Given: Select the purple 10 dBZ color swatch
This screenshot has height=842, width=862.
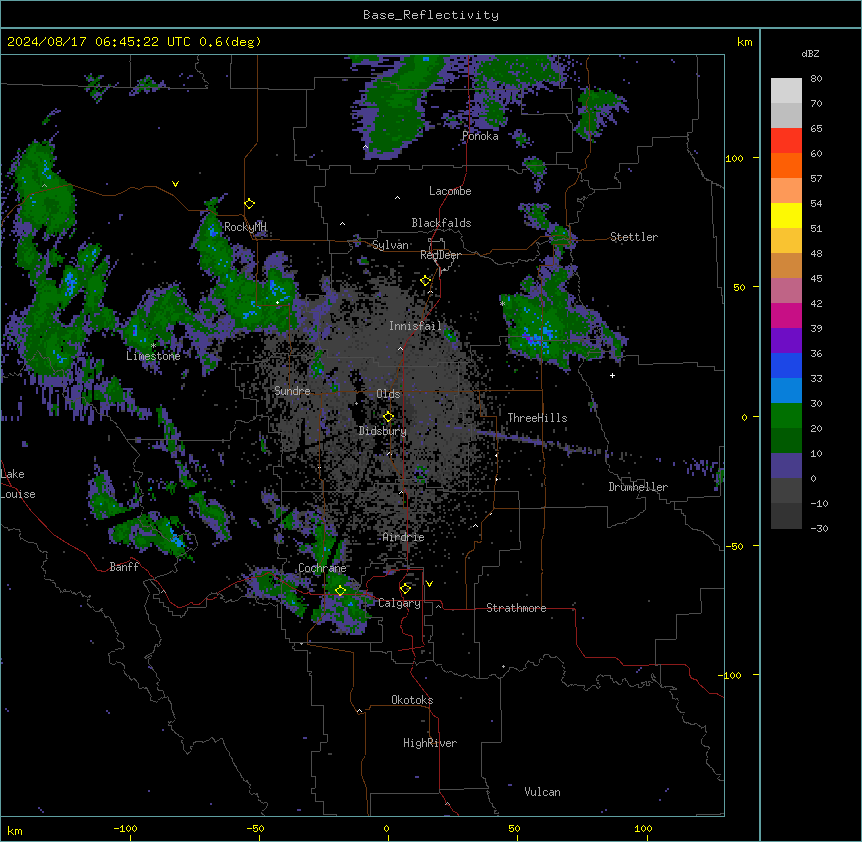Looking at the screenshot, I should (786, 466).
